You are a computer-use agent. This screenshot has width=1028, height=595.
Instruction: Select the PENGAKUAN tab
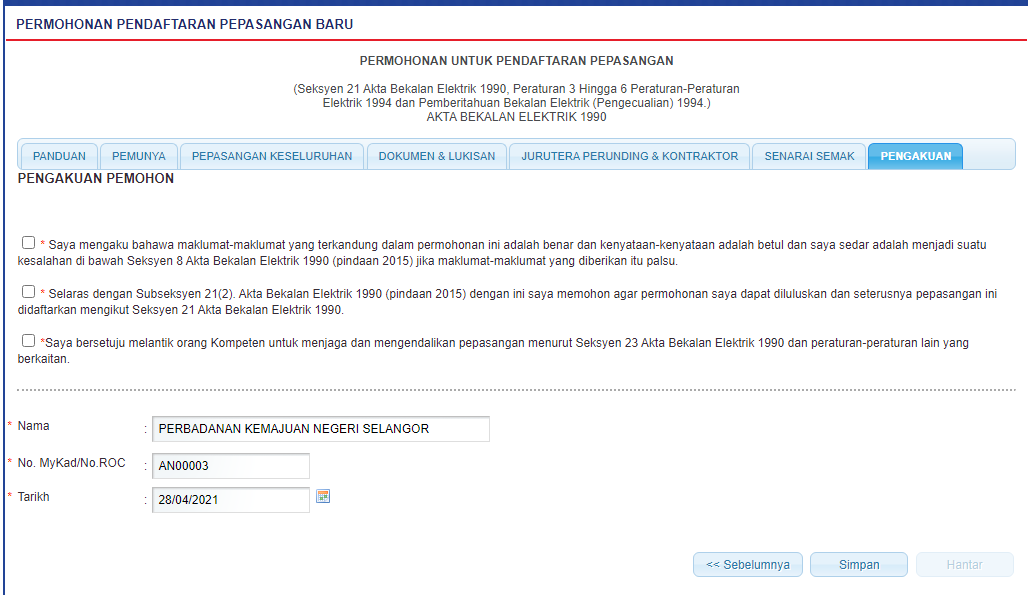(x=915, y=157)
